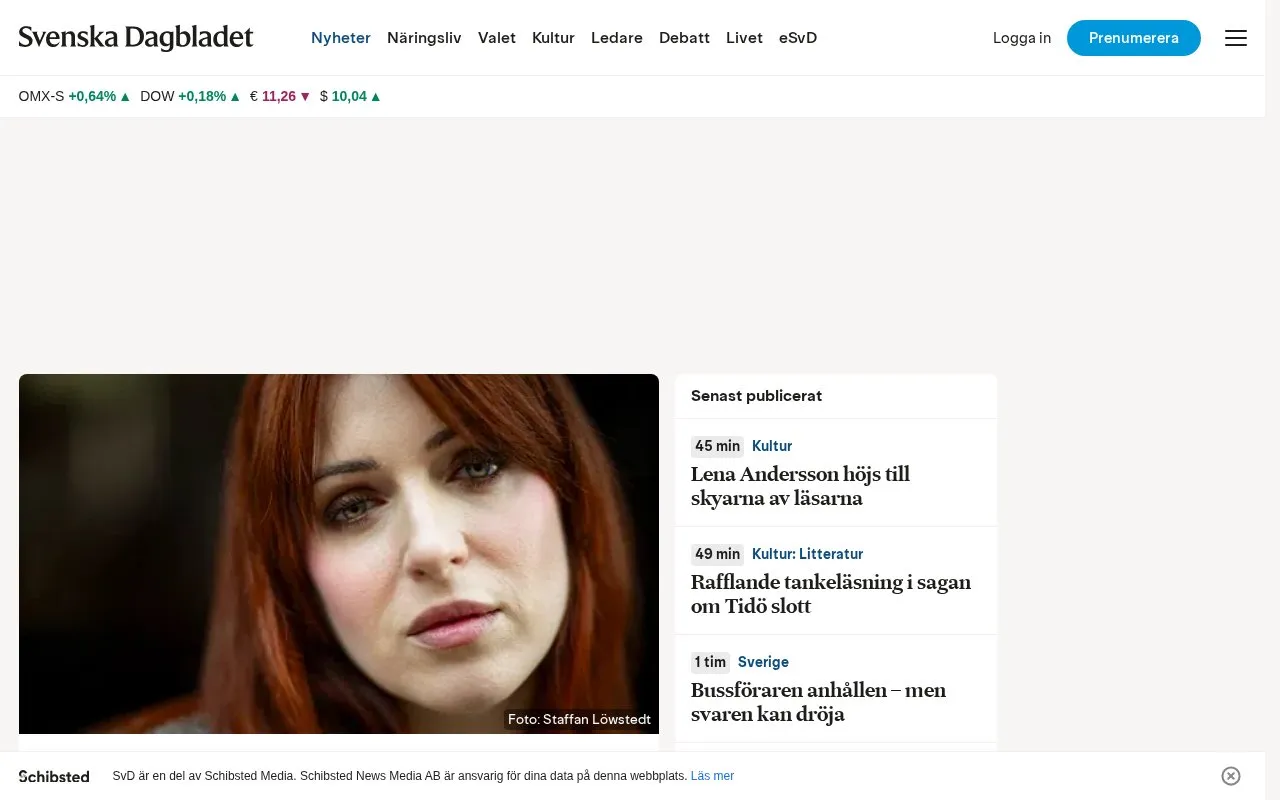Screen dimensions: 1280x800
Task: Click Logga in
Action: pos(1022,38)
